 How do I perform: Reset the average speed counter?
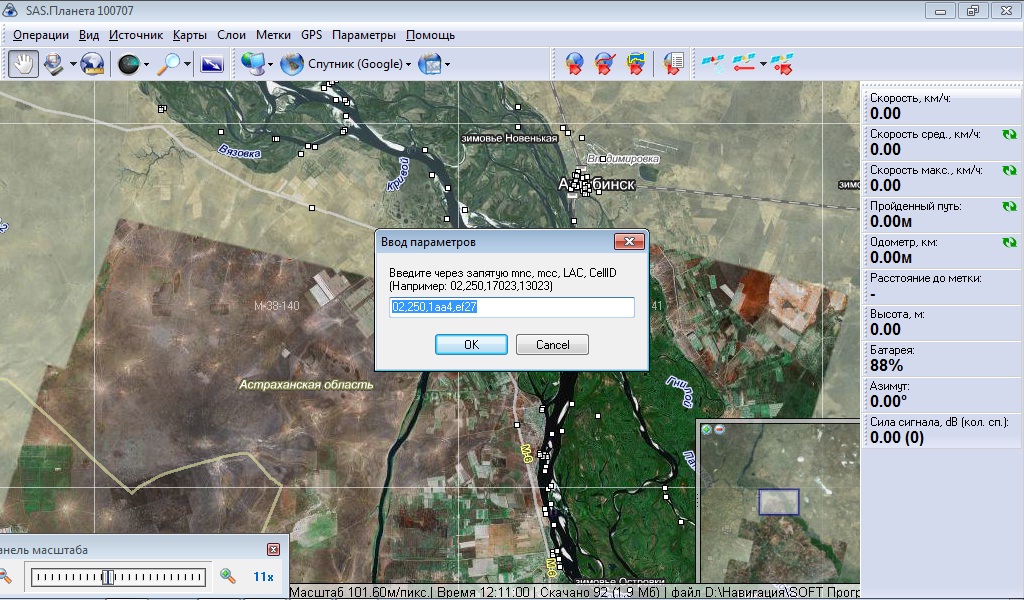tap(1009, 134)
